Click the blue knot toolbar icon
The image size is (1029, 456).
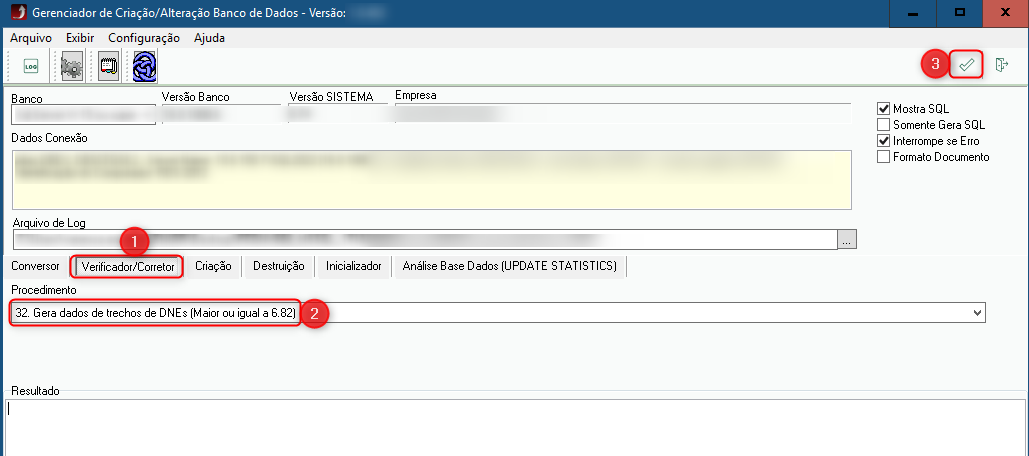pyautogui.click(x=144, y=67)
